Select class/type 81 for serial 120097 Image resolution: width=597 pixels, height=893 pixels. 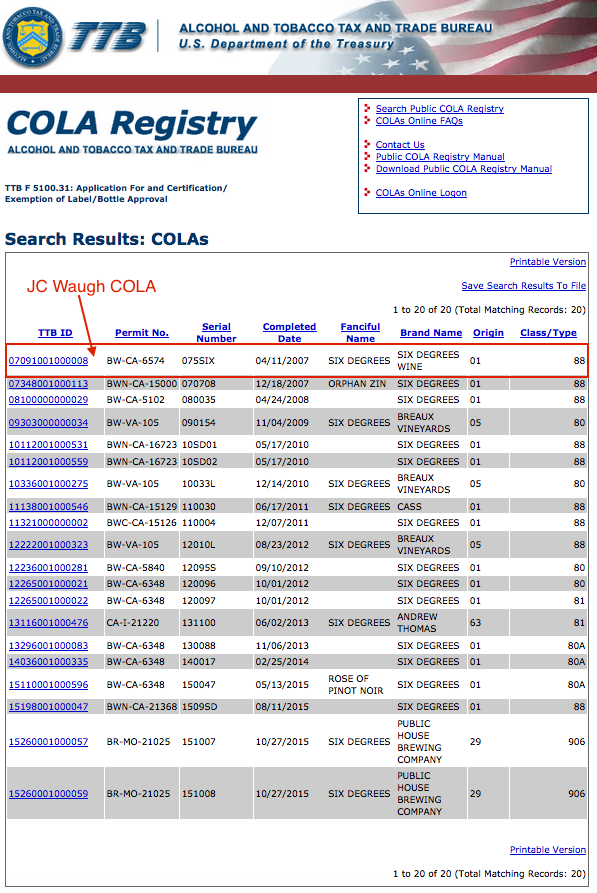point(579,600)
